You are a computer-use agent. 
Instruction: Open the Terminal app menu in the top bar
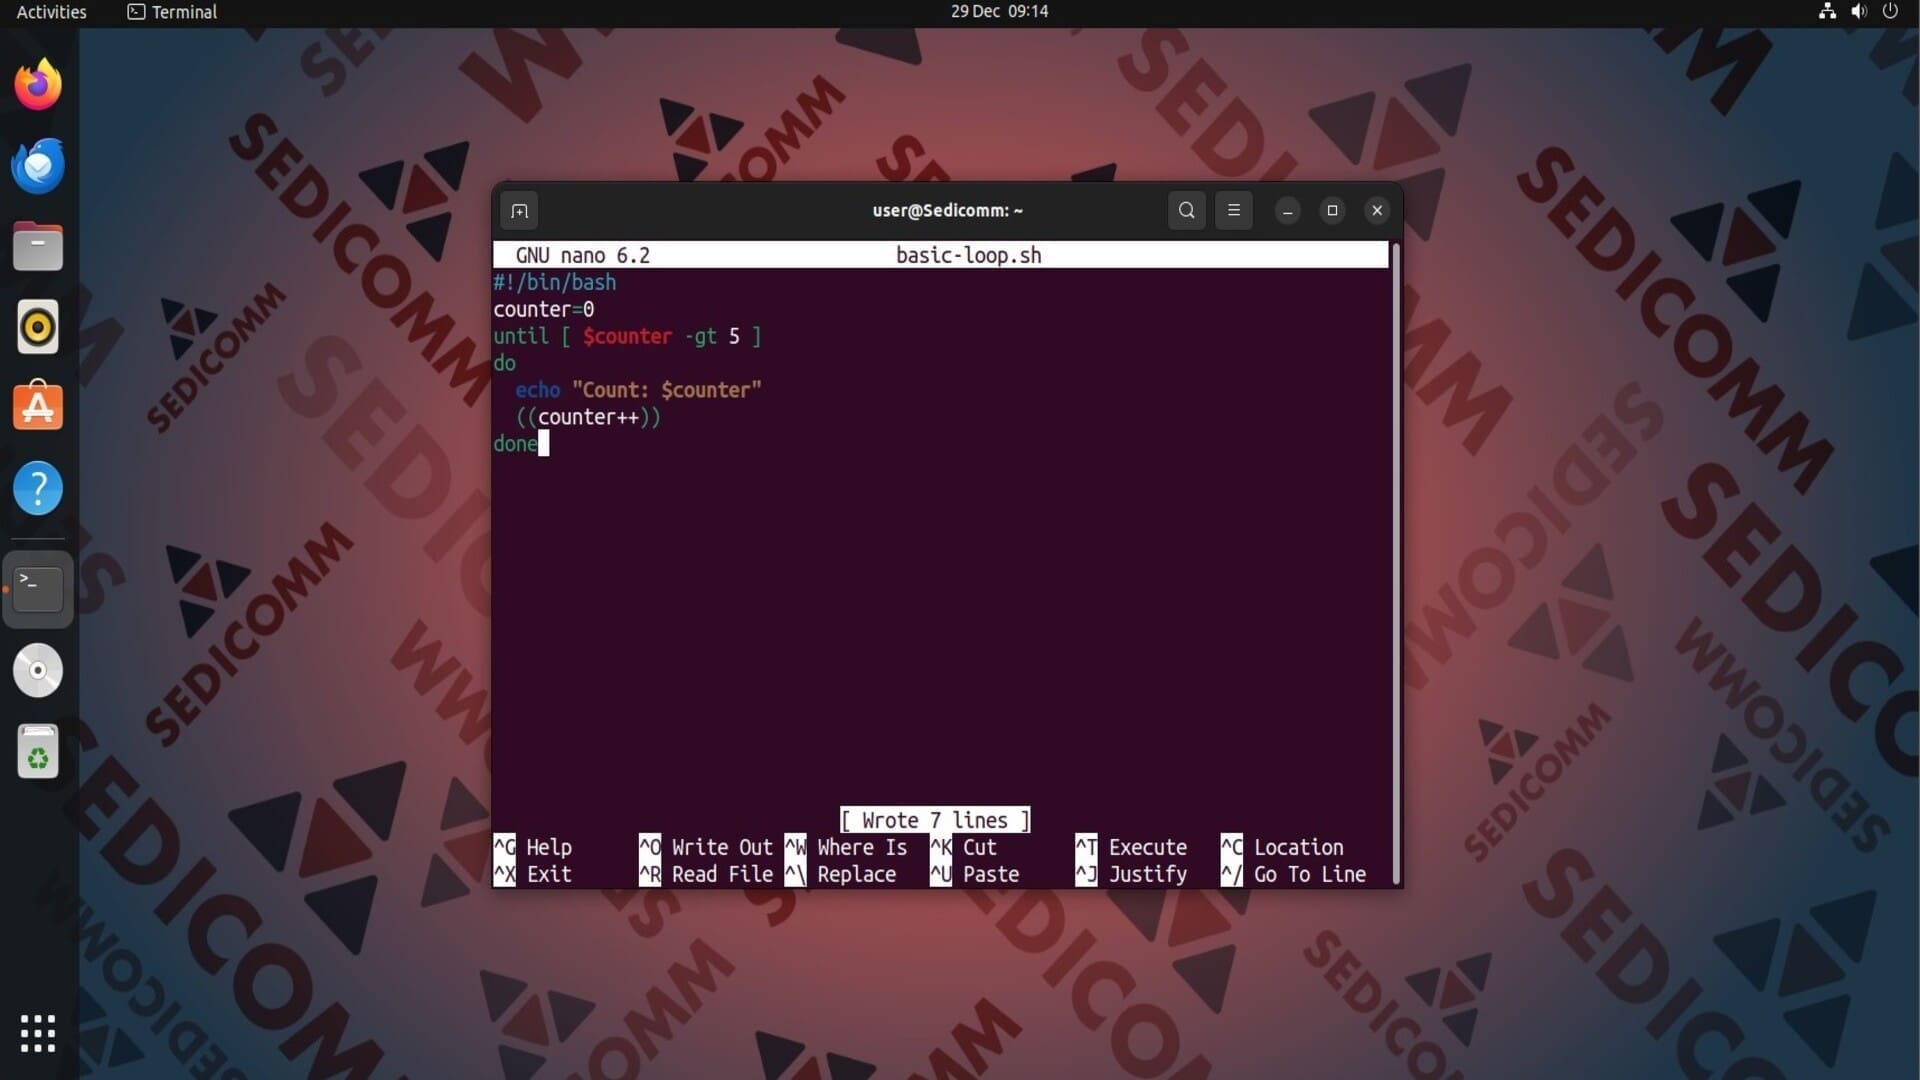pos(172,12)
